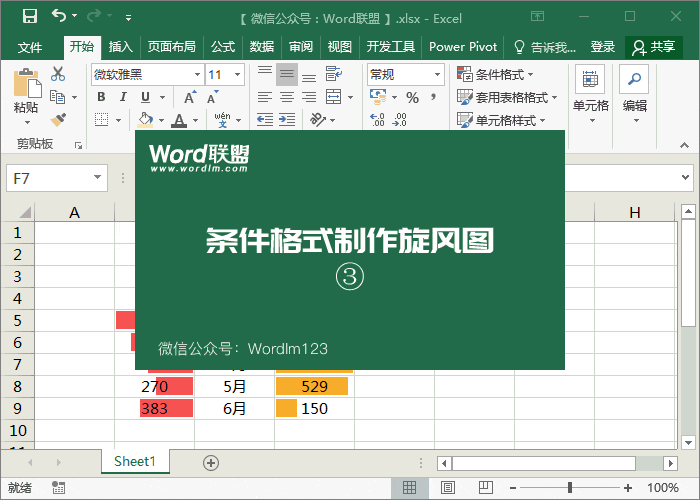The image size is (700, 500).
Task: Click the cell borders icon
Action: [x=102, y=119]
